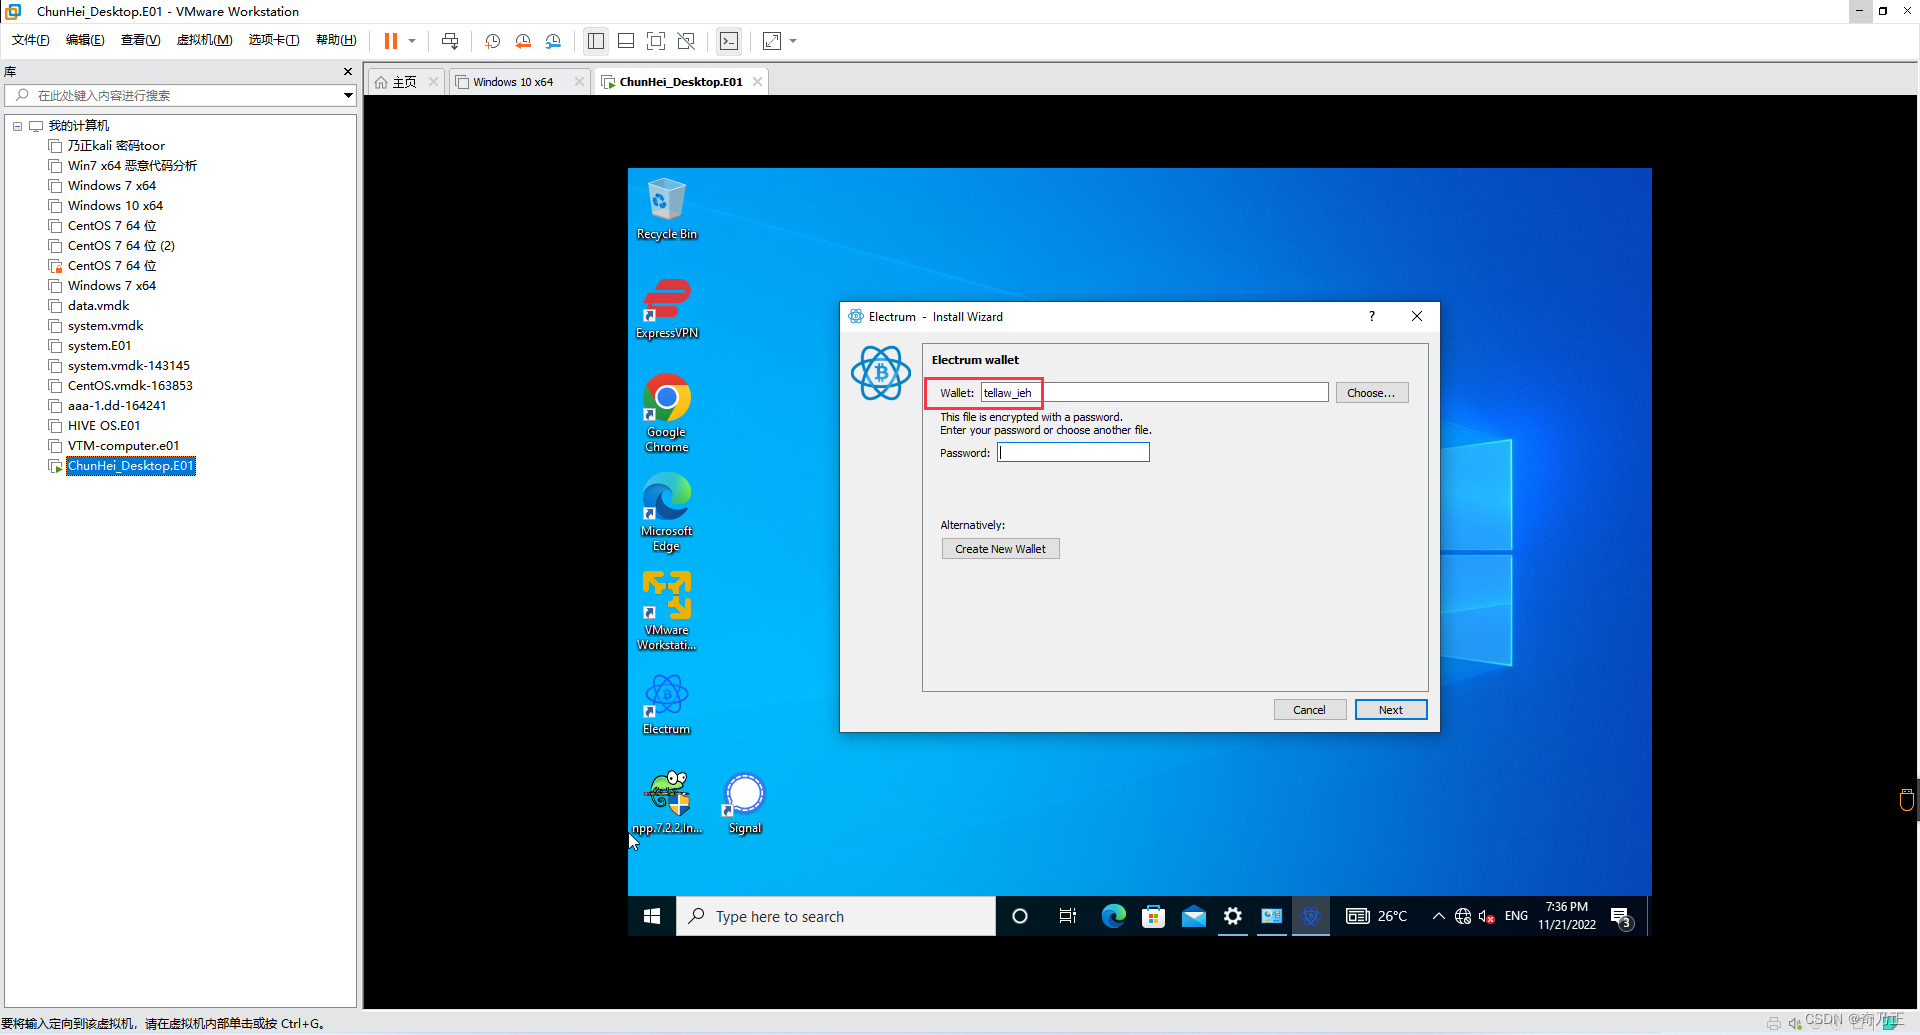Open ExpressVPN desktop icon
The image size is (1920, 1035).
[x=667, y=309]
